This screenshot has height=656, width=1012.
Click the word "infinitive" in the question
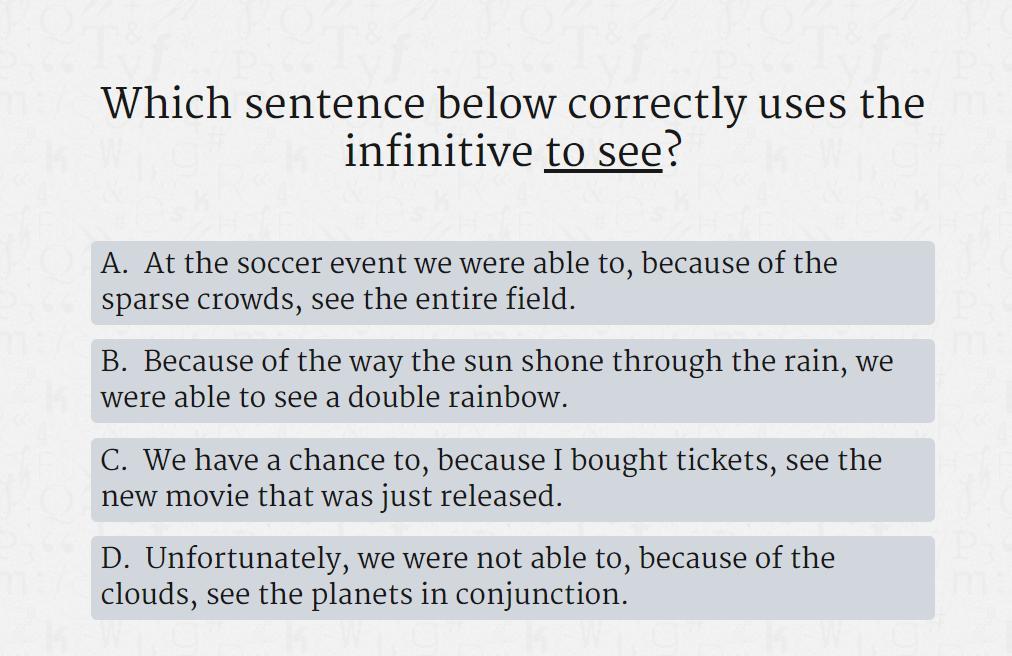click(x=438, y=152)
